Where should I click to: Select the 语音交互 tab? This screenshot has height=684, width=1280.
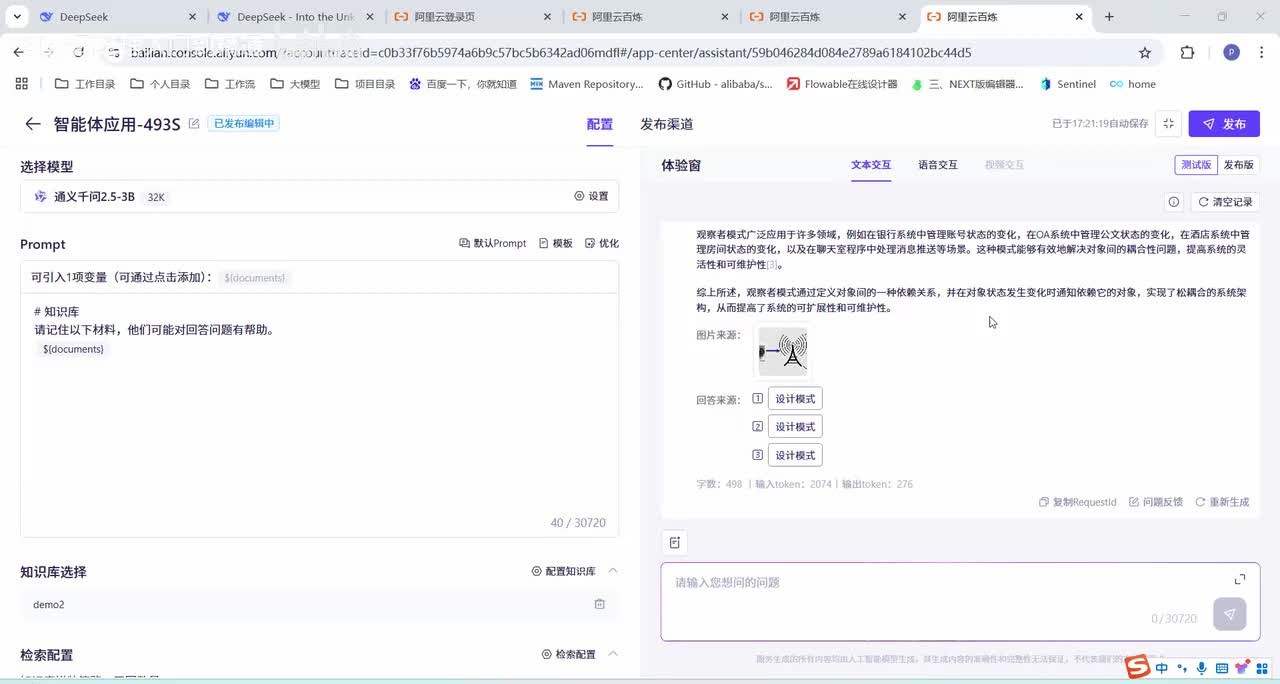click(x=938, y=165)
